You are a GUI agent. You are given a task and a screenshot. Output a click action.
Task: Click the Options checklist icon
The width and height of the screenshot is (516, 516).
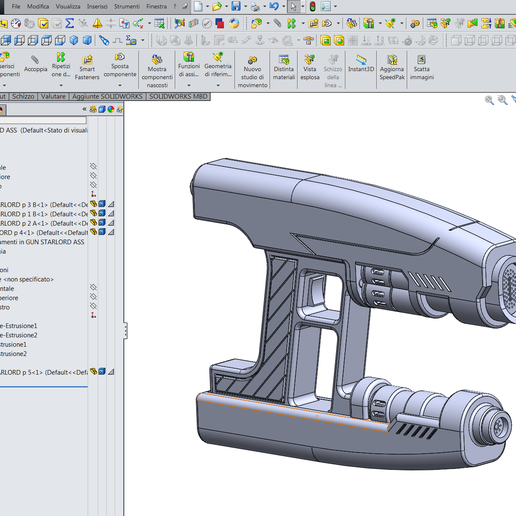point(326,6)
